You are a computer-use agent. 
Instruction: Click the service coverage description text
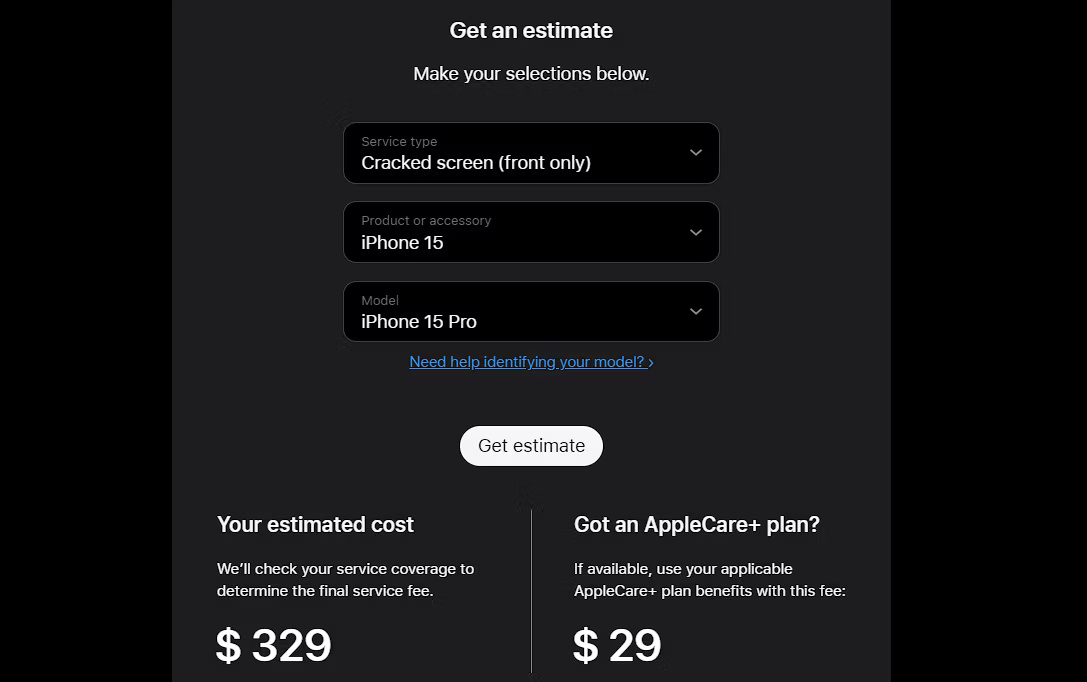346,579
